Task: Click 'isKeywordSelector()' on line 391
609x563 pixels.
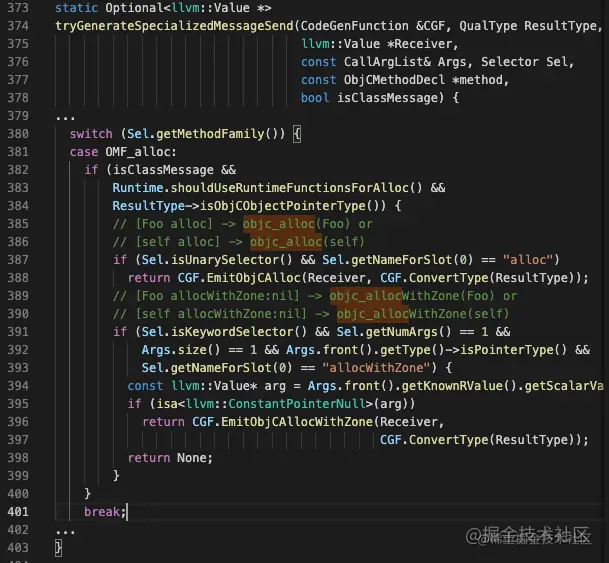Action: click(239, 332)
